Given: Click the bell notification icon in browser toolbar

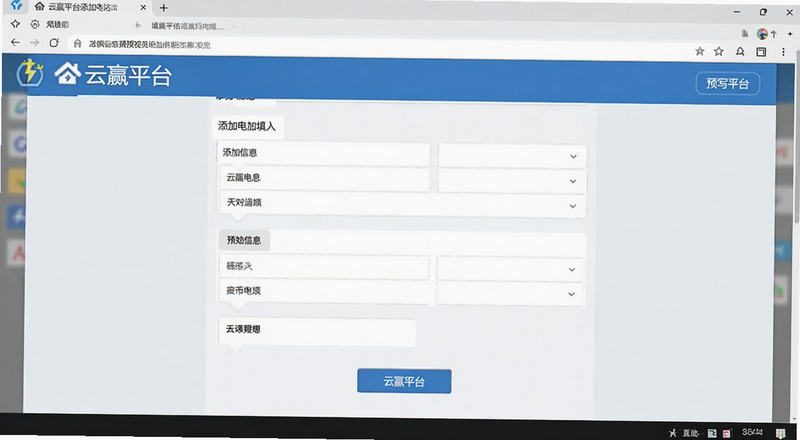Looking at the screenshot, I should pos(740,51).
